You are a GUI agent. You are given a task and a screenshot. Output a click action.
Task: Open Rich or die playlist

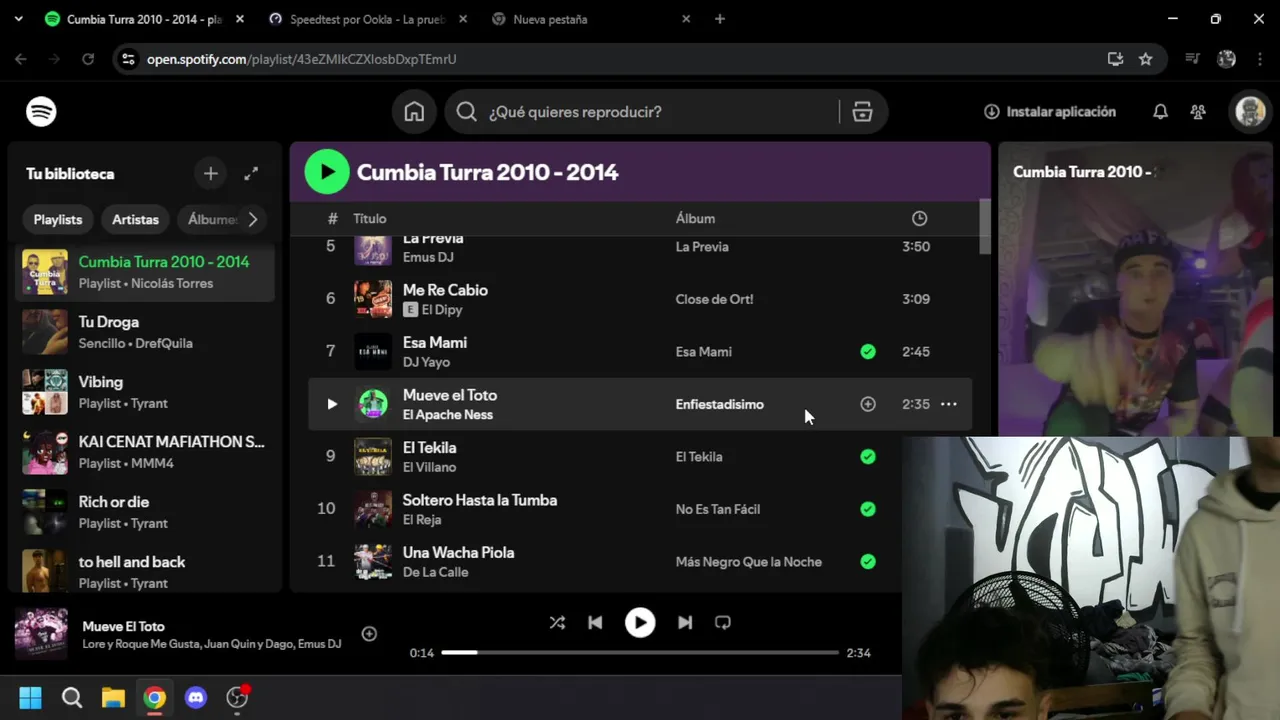point(147,512)
